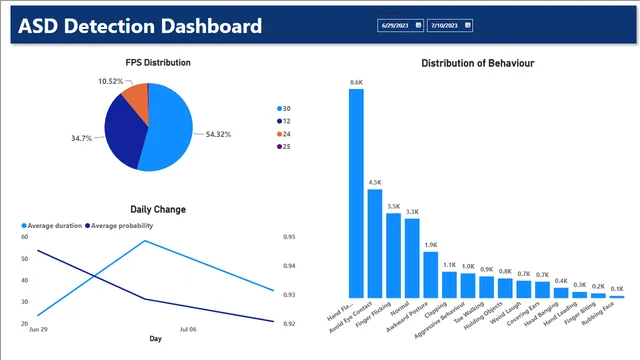Click the 30 FPS legend entry
This screenshot has width=640, height=360.
(284, 109)
